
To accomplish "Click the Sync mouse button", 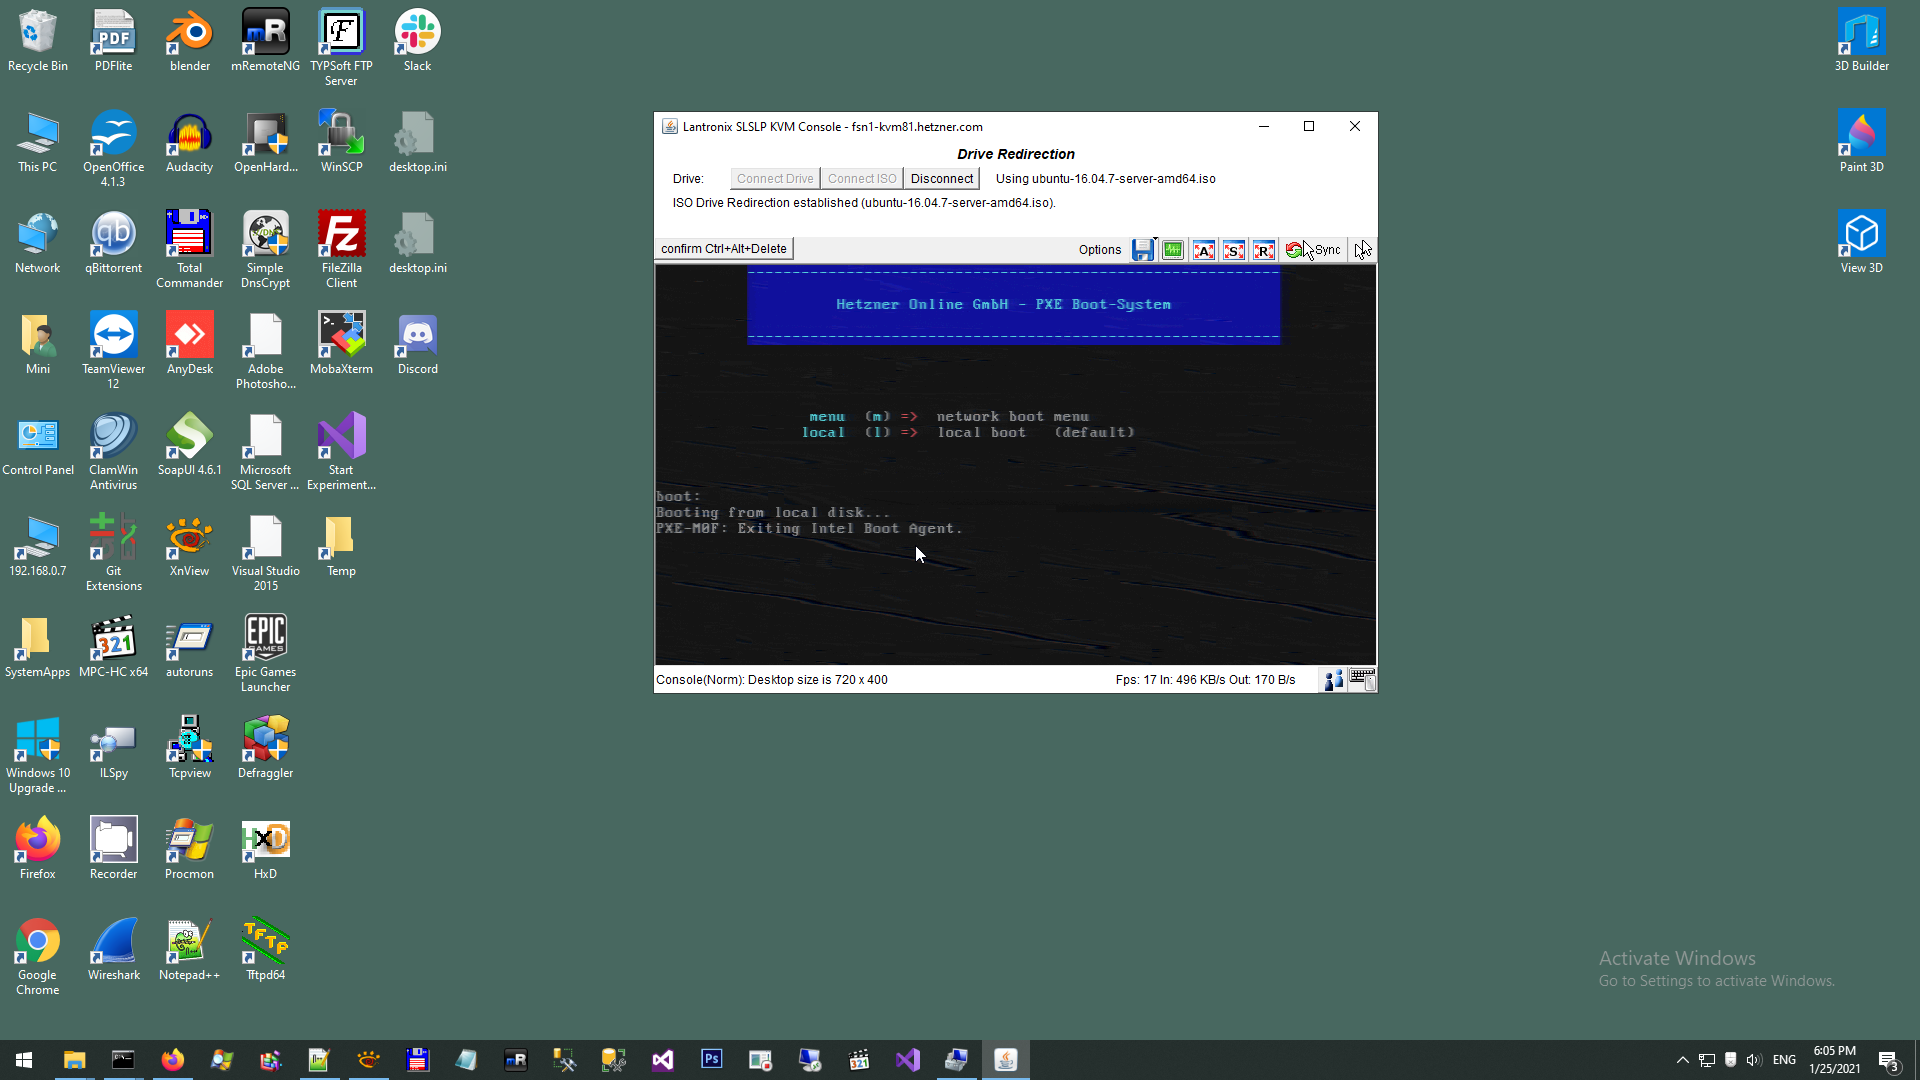I will pyautogui.click(x=1314, y=250).
